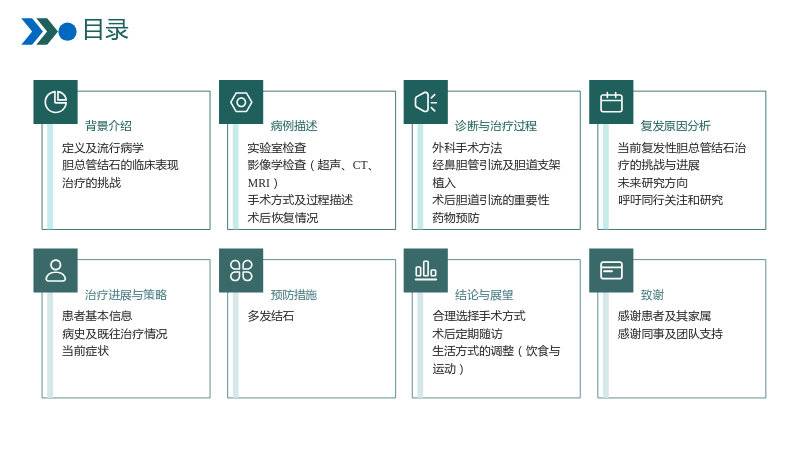Select the 目录 slide title
This screenshot has height=450, width=800.
pos(106,30)
